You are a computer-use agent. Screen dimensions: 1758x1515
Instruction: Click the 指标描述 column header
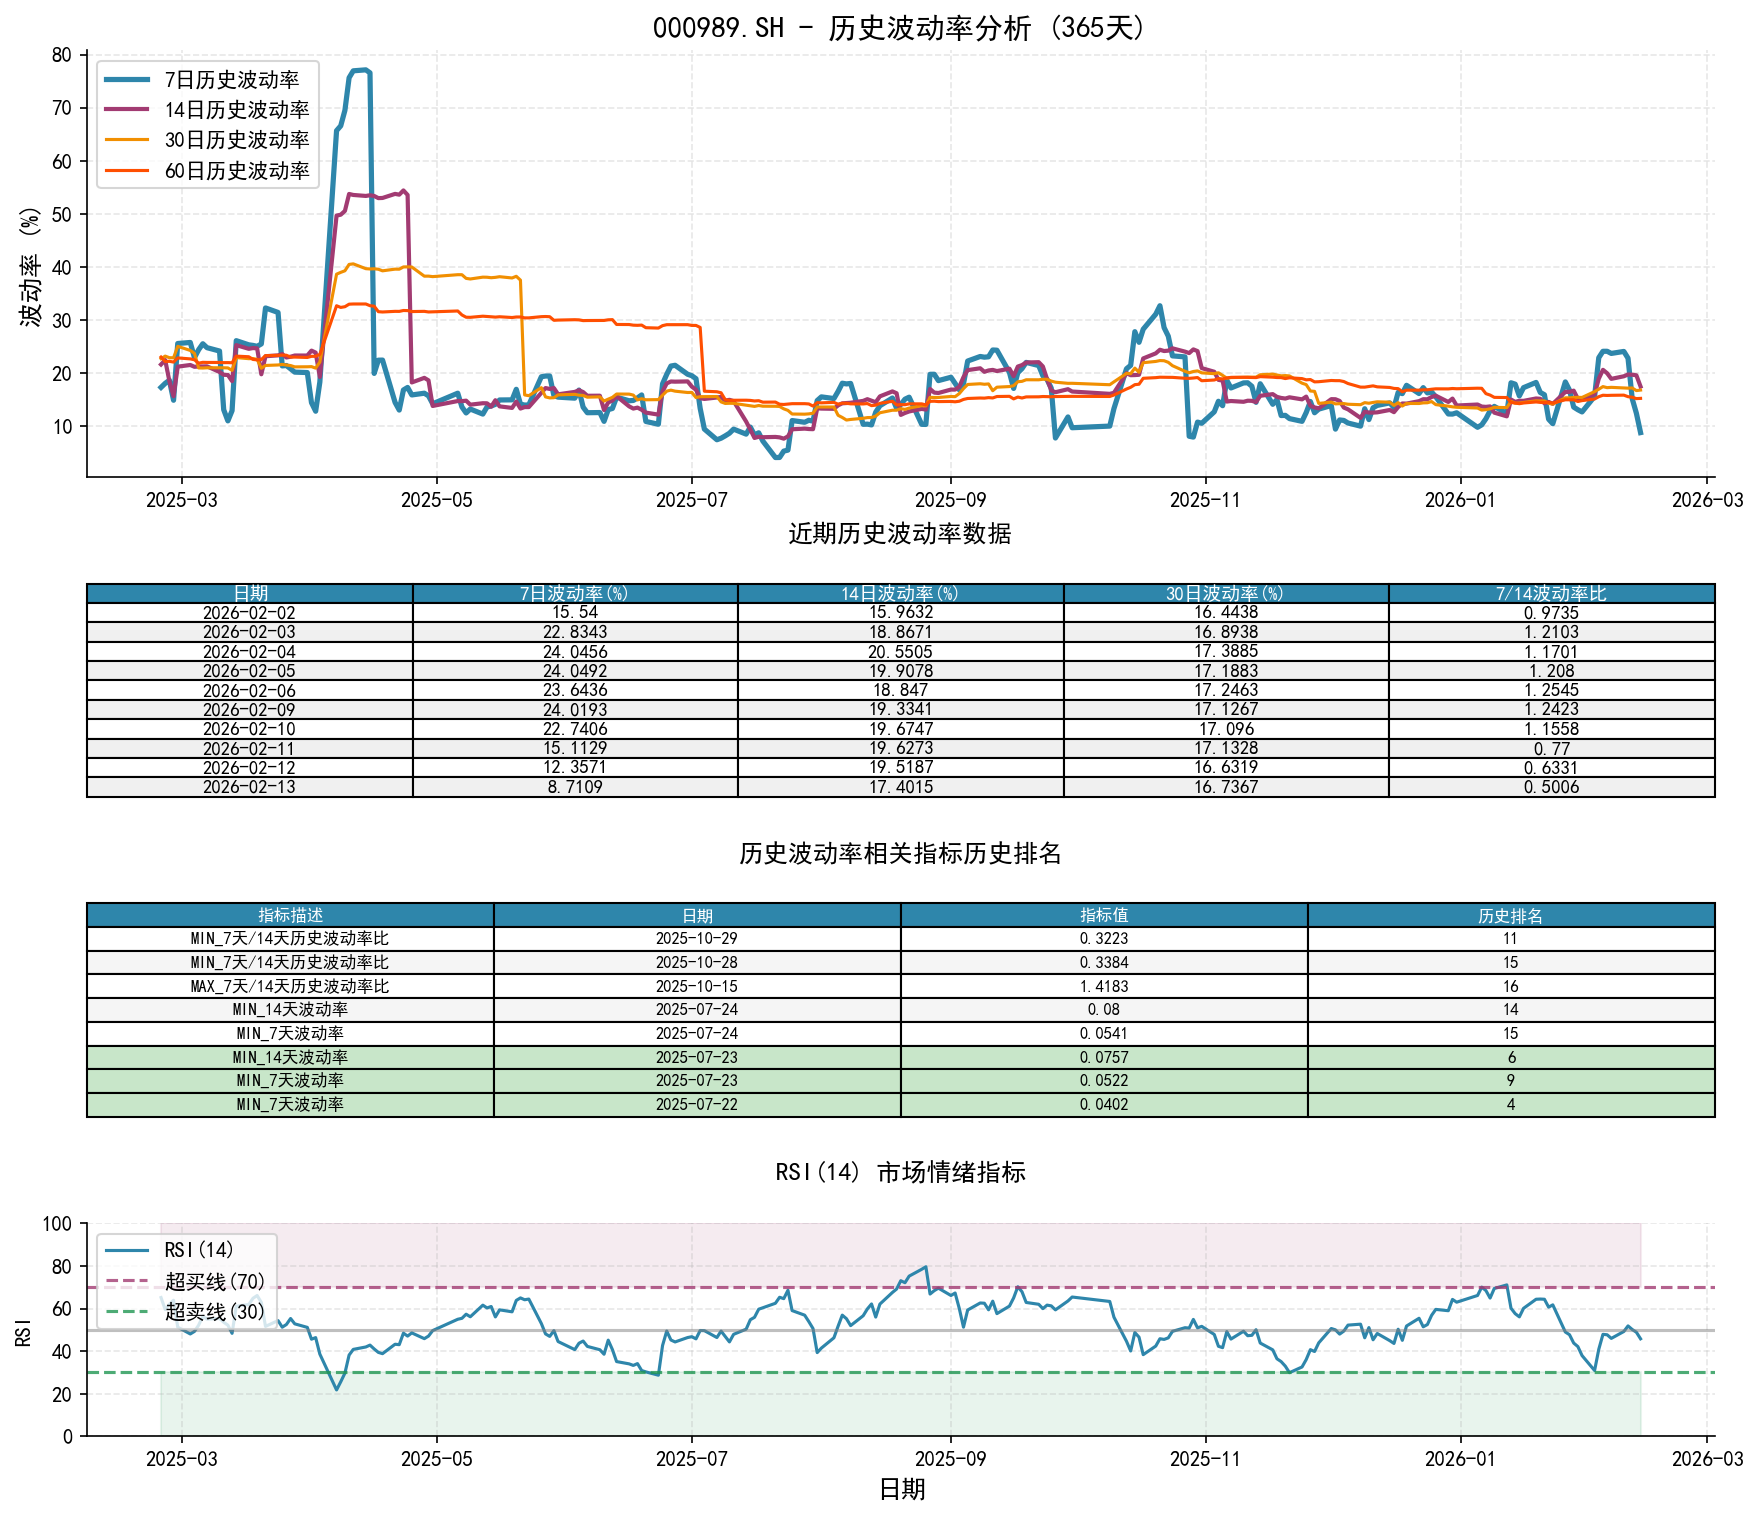point(290,915)
